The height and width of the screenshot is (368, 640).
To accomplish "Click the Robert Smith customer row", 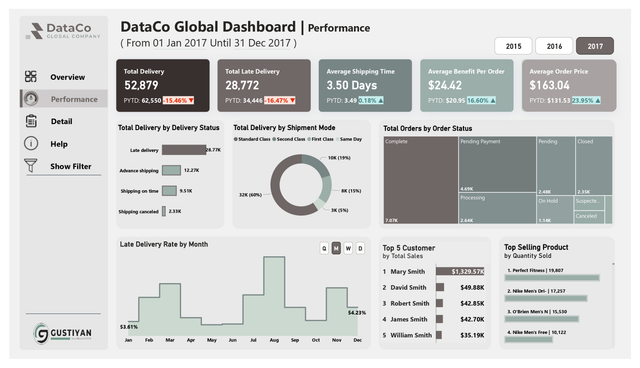I will (433, 303).
